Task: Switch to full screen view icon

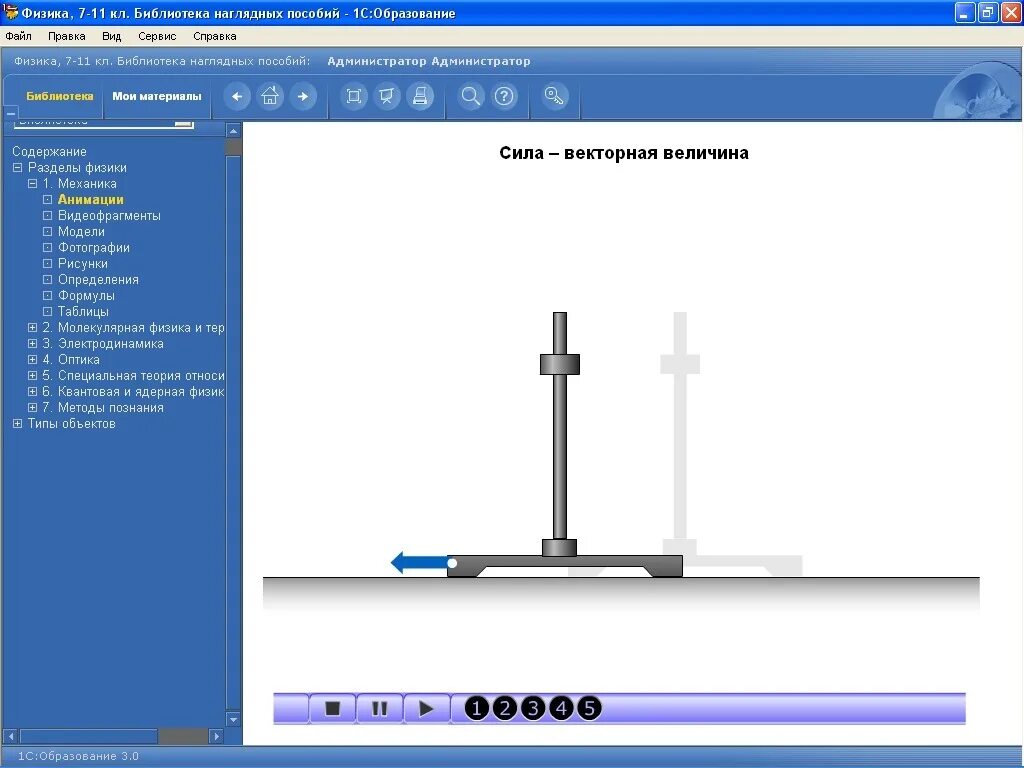Action: click(x=353, y=97)
